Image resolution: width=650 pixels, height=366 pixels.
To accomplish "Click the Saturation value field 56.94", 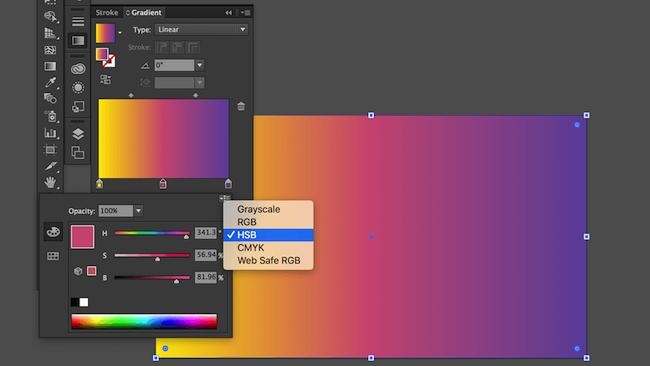I will tap(206, 255).
